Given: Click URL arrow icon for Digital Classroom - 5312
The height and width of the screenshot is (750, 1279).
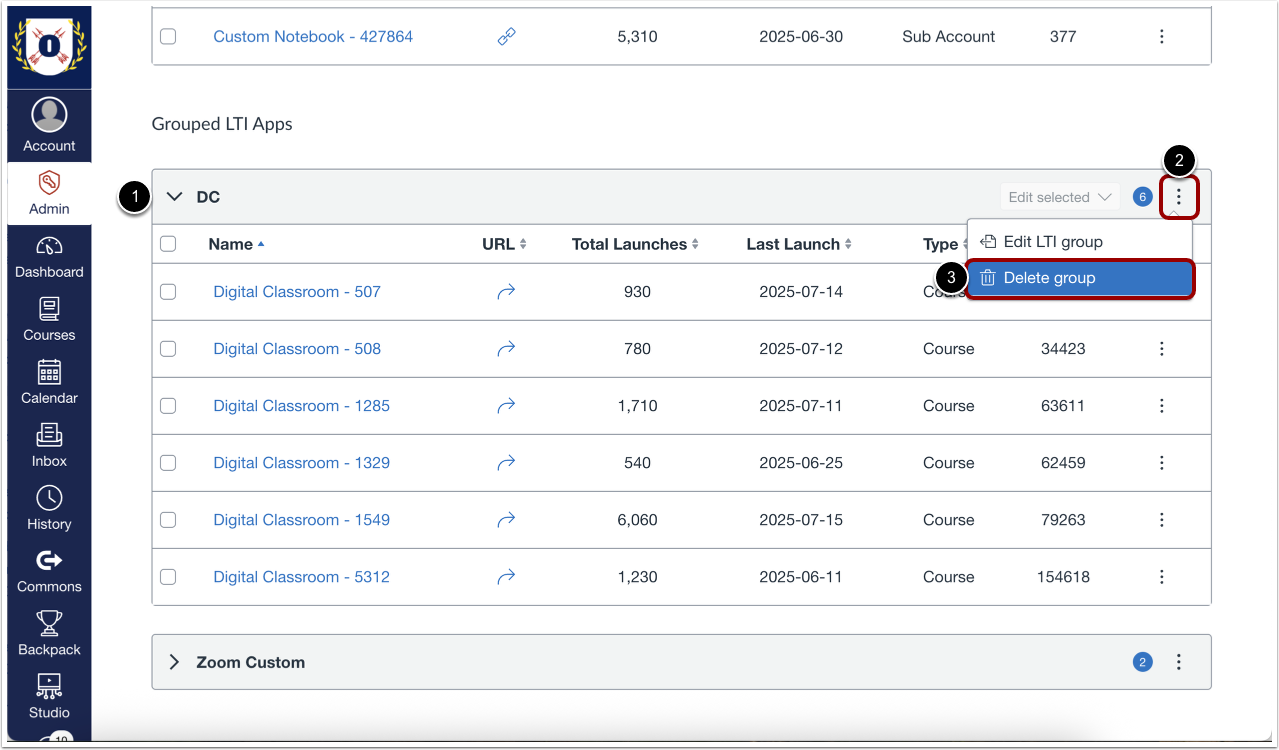Looking at the screenshot, I should pos(506,577).
